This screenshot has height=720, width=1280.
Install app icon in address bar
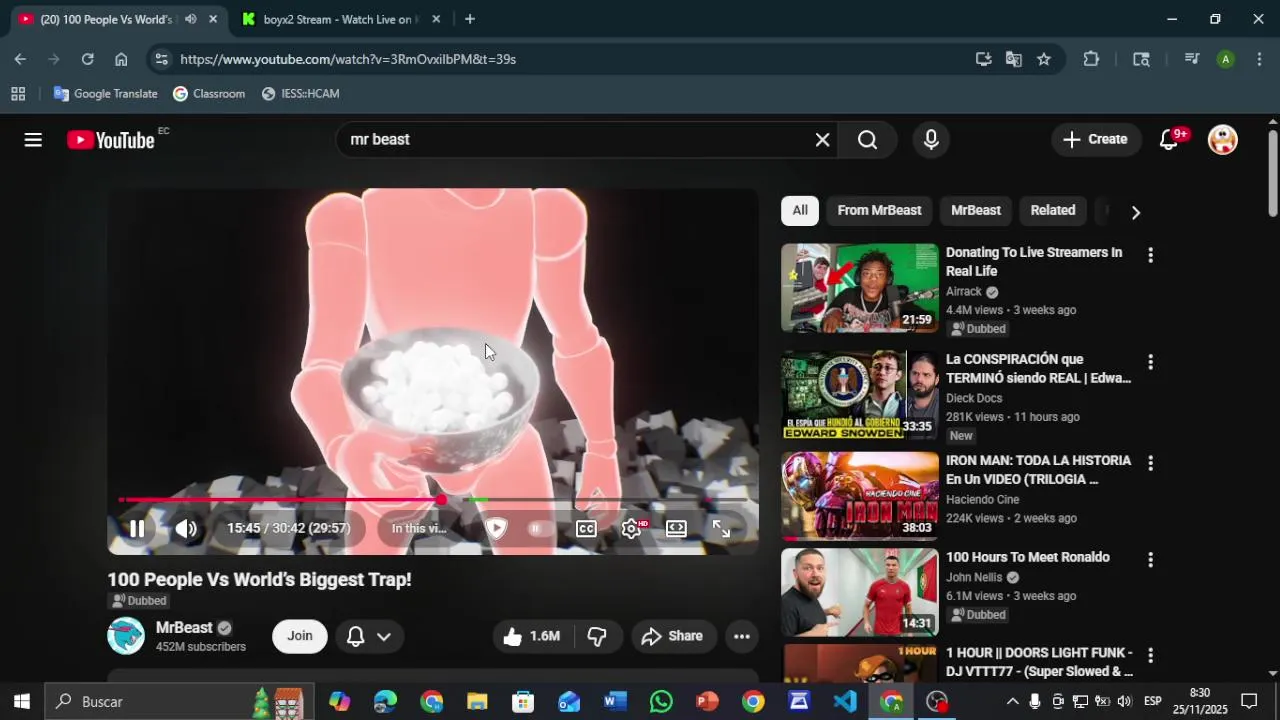(984, 59)
